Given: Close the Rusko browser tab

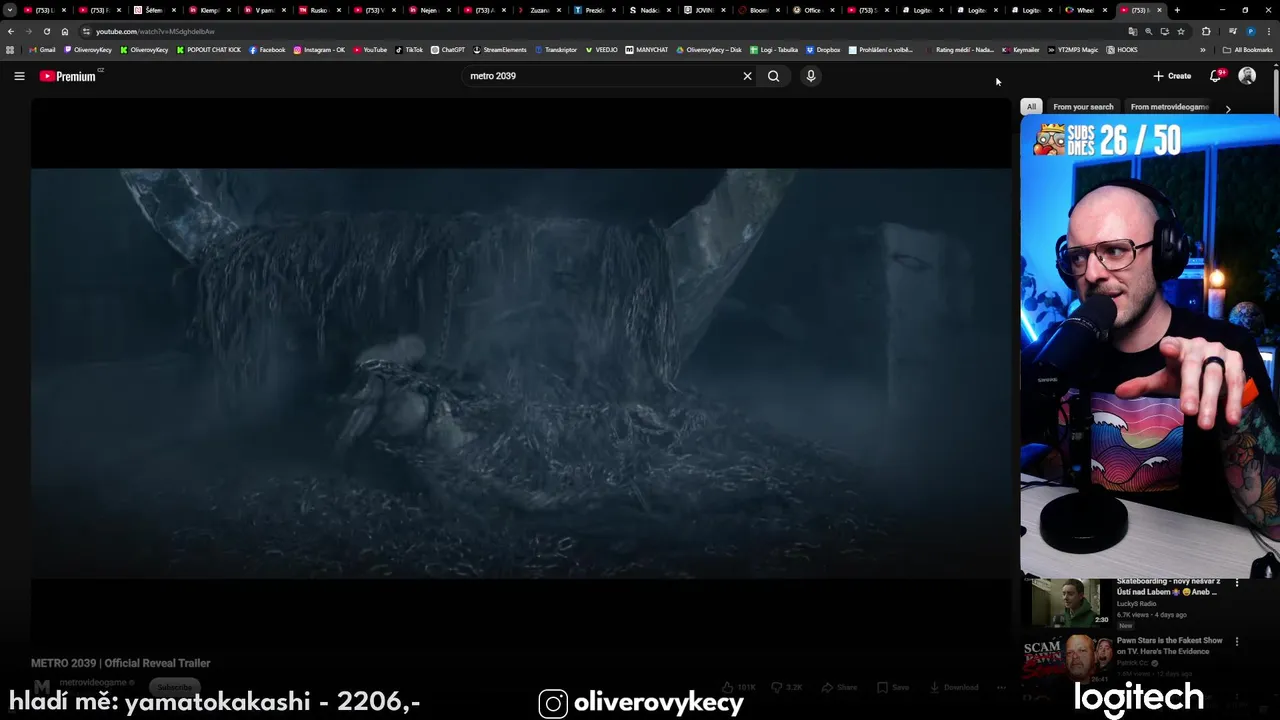Looking at the screenshot, I should point(338,10).
